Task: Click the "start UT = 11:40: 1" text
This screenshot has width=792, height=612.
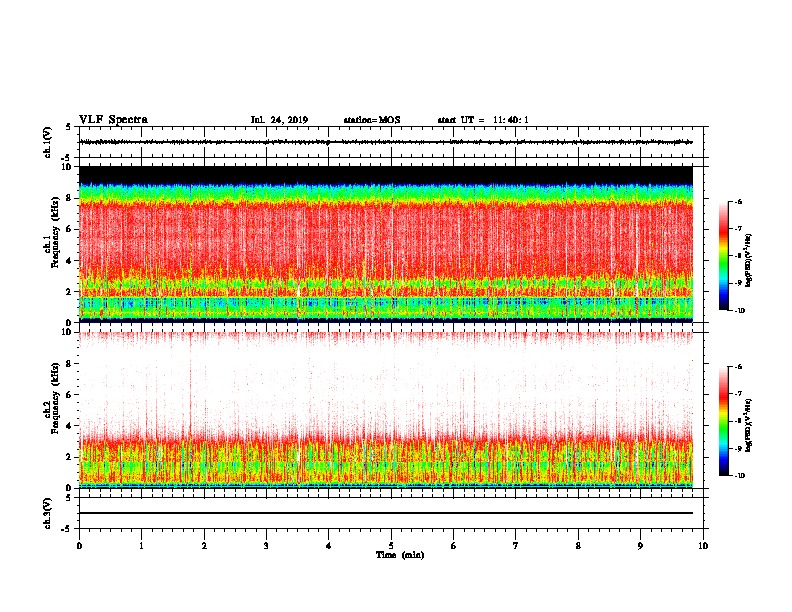Action: click(x=483, y=120)
